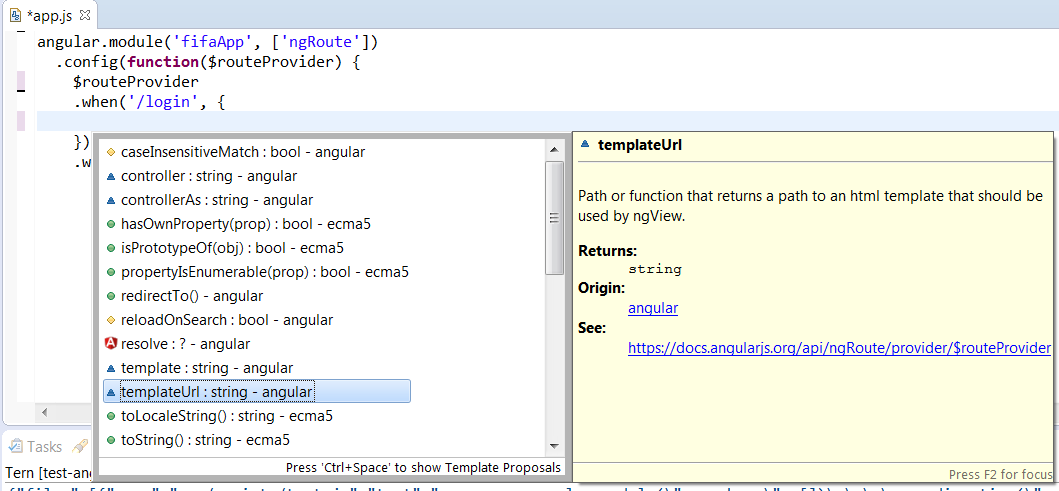Open the docs.angularjs.org $routeProvider link
Screen dimensions: 1059x491
click(840, 348)
